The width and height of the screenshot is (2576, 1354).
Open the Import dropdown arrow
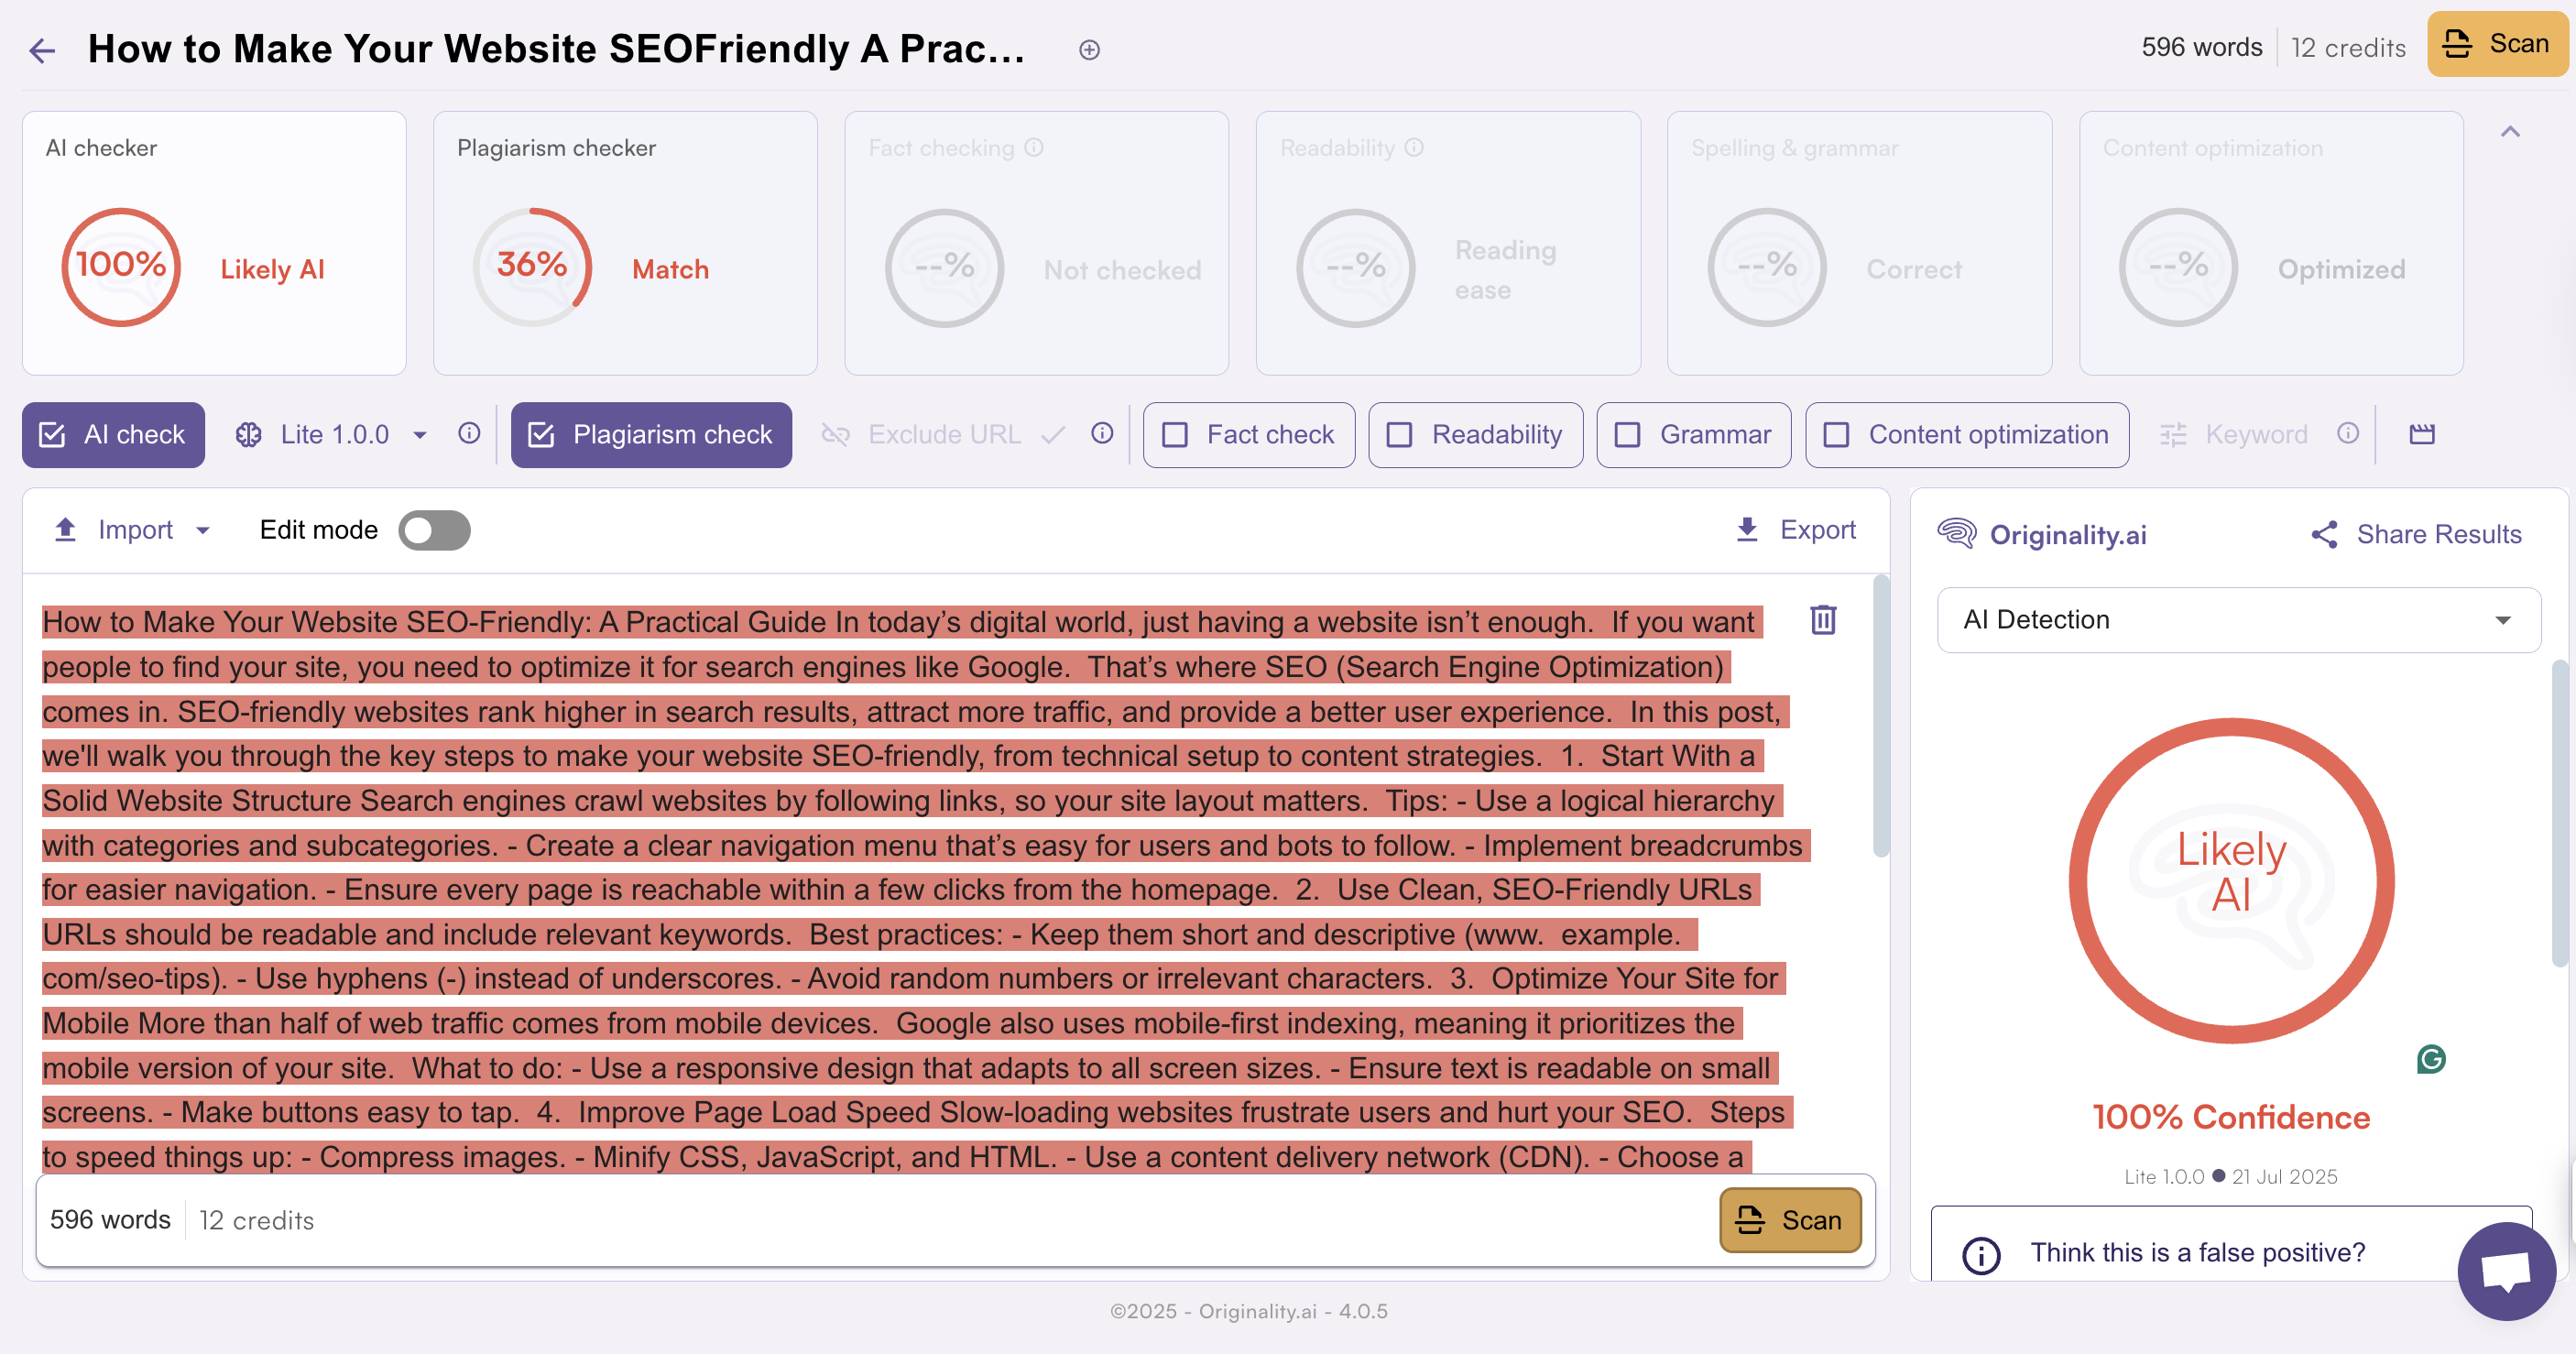click(203, 531)
